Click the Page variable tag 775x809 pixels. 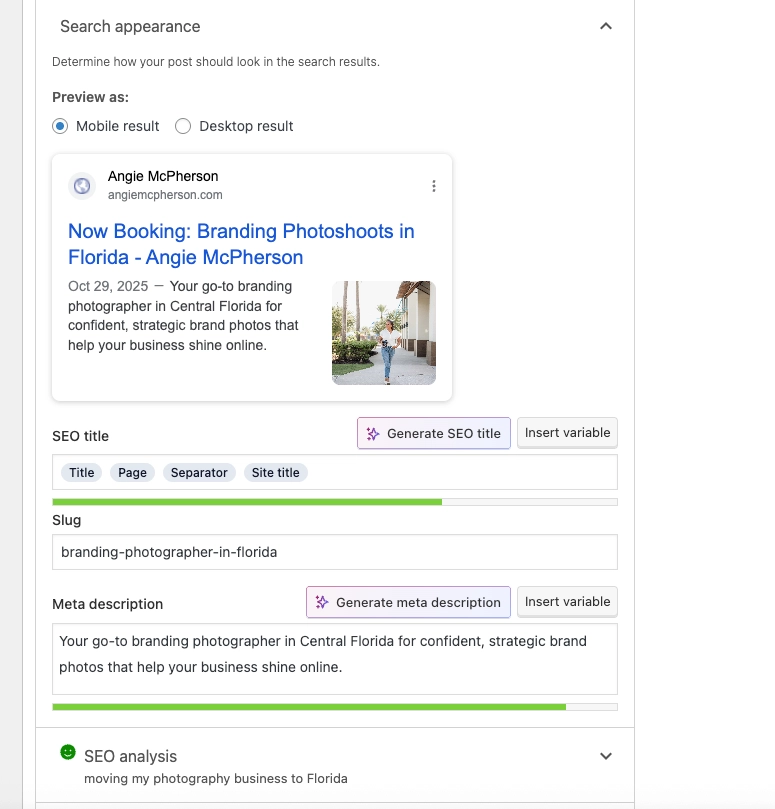coord(132,473)
